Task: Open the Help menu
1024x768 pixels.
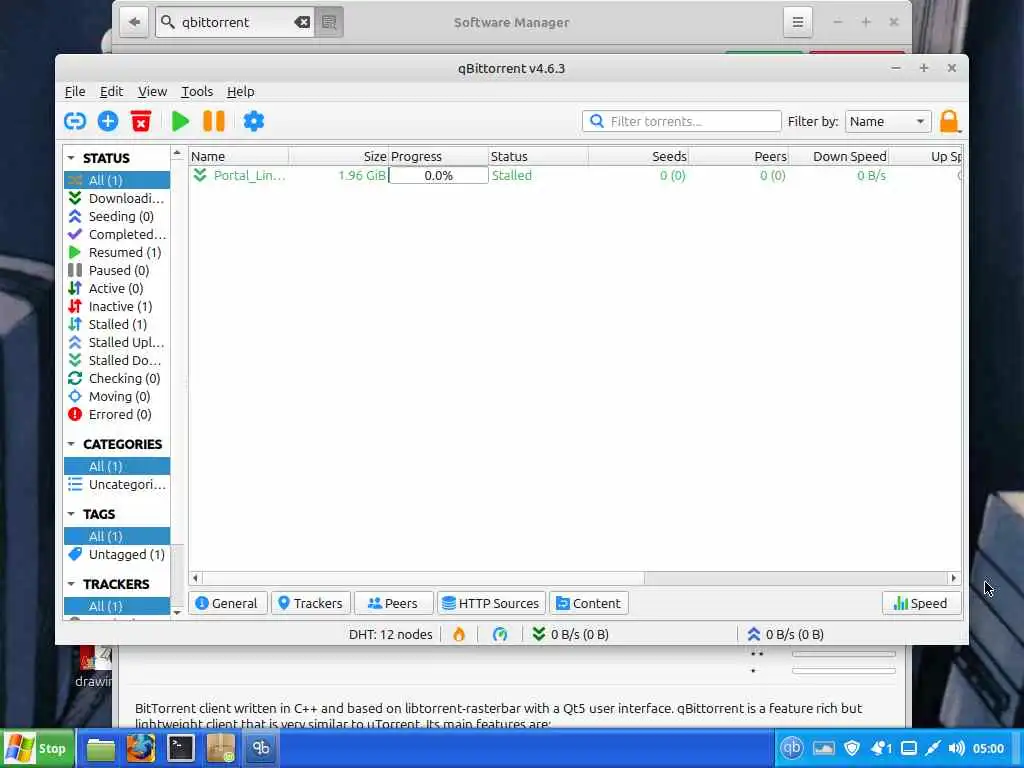Action: point(240,91)
